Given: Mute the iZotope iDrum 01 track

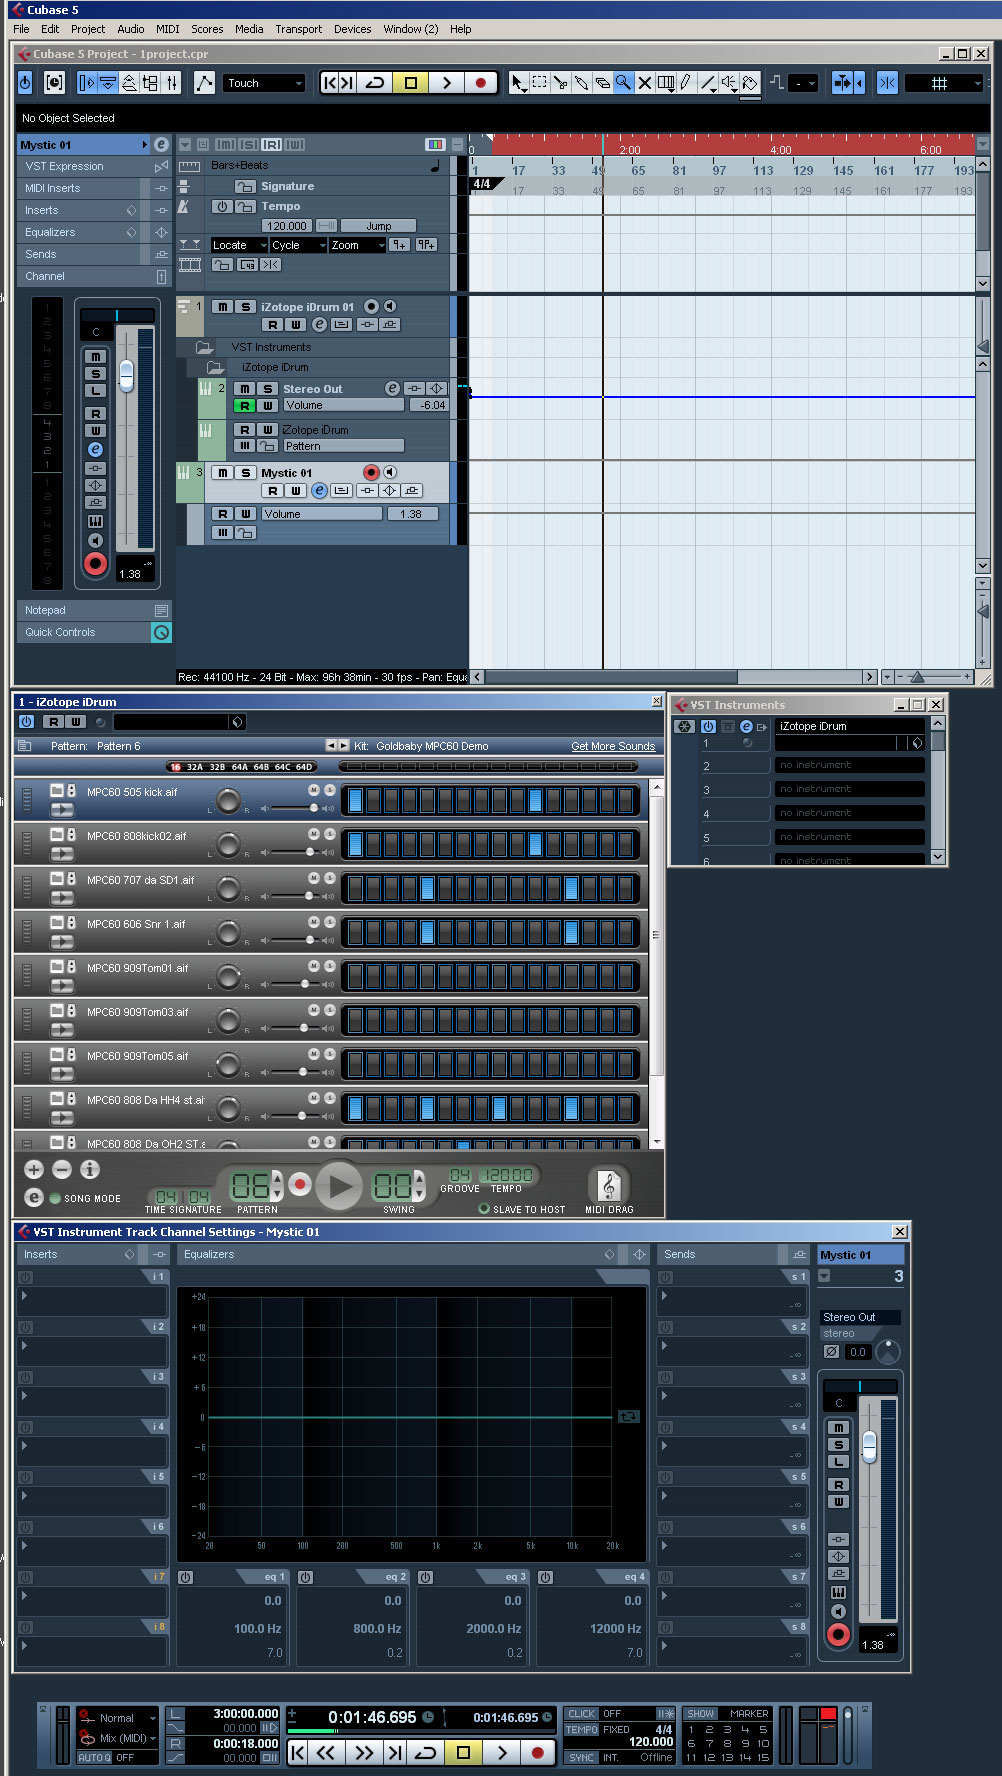Looking at the screenshot, I should coord(222,307).
